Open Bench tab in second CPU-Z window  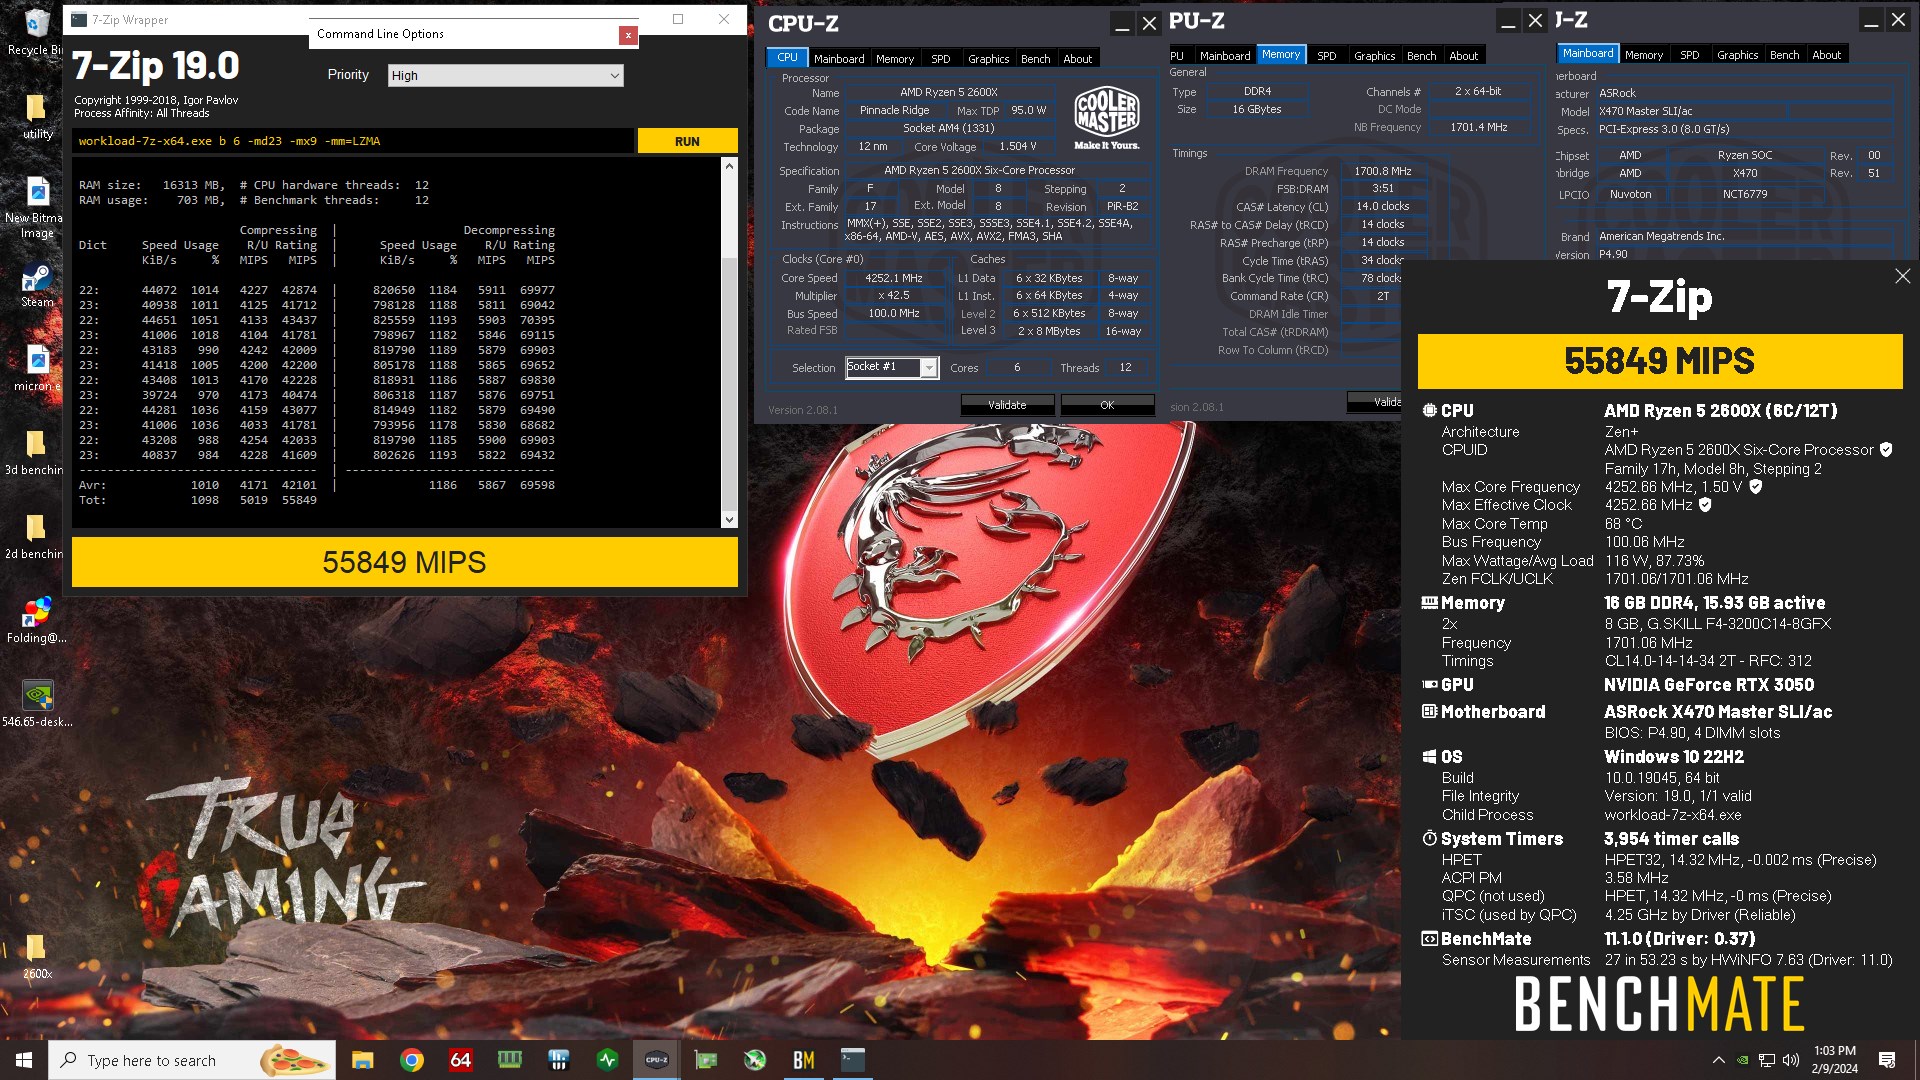point(1421,56)
